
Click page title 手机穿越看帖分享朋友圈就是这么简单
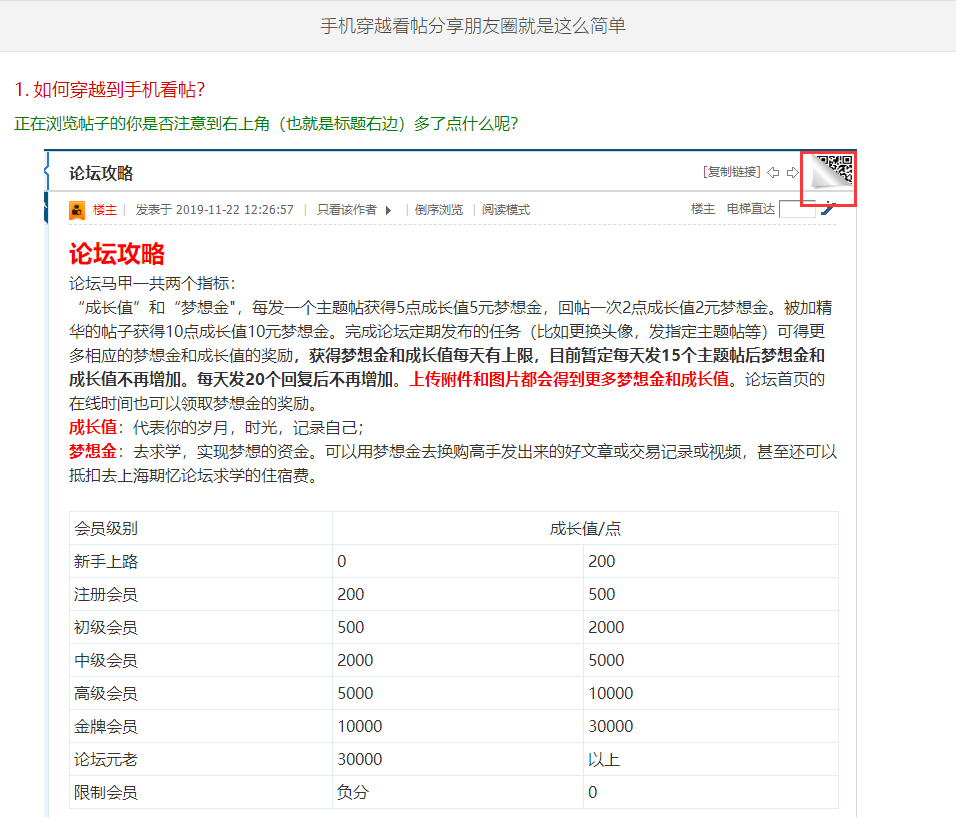(x=473, y=26)
